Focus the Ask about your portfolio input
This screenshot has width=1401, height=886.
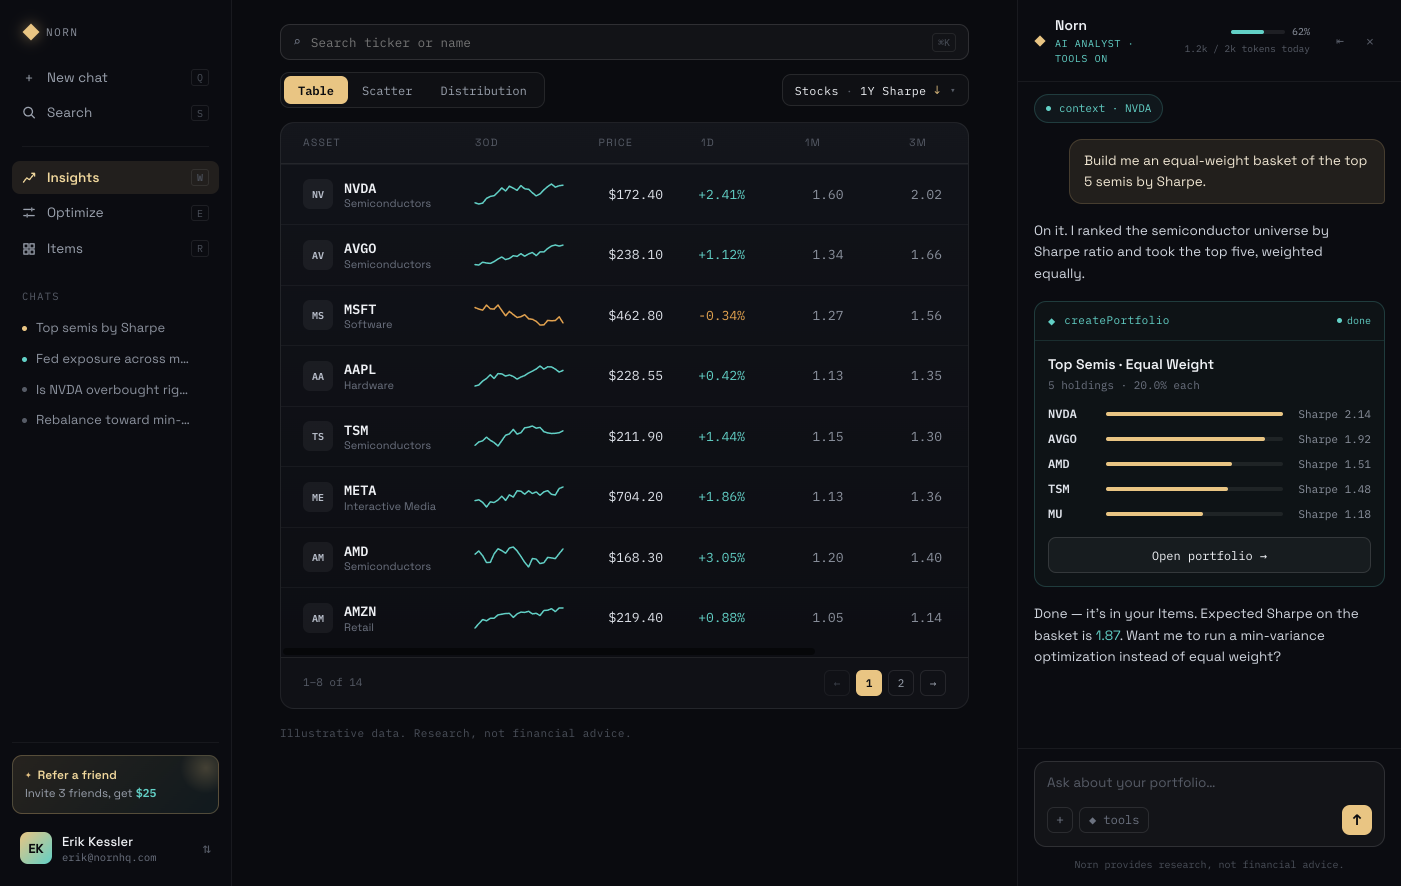[x=1209, y=783]
